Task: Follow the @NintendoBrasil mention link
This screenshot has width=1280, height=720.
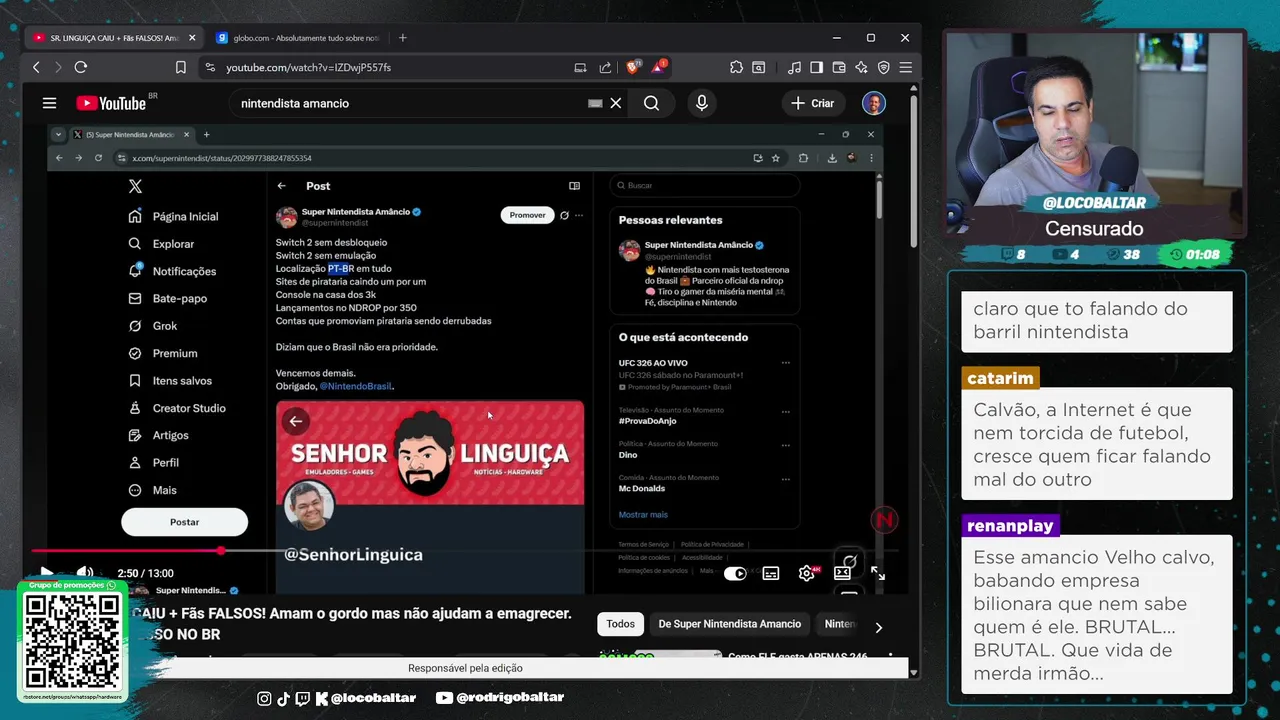Action: click(x=355, y=386)
